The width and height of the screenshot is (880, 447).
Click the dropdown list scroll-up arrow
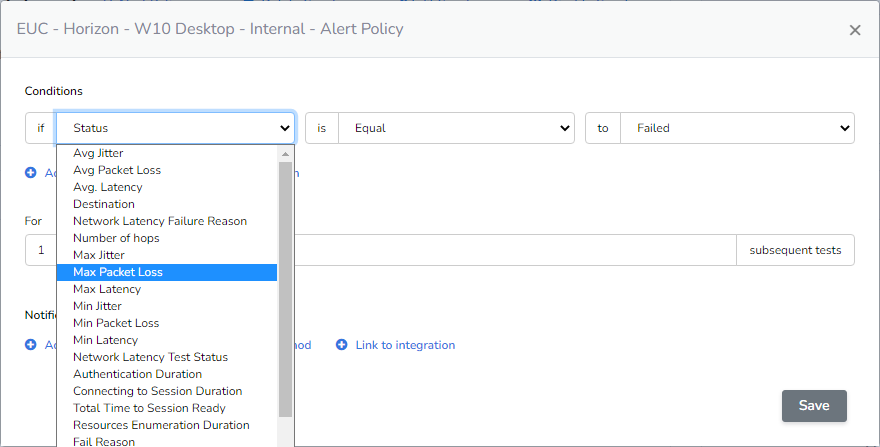pyautogui.click(x=285, y=153)
